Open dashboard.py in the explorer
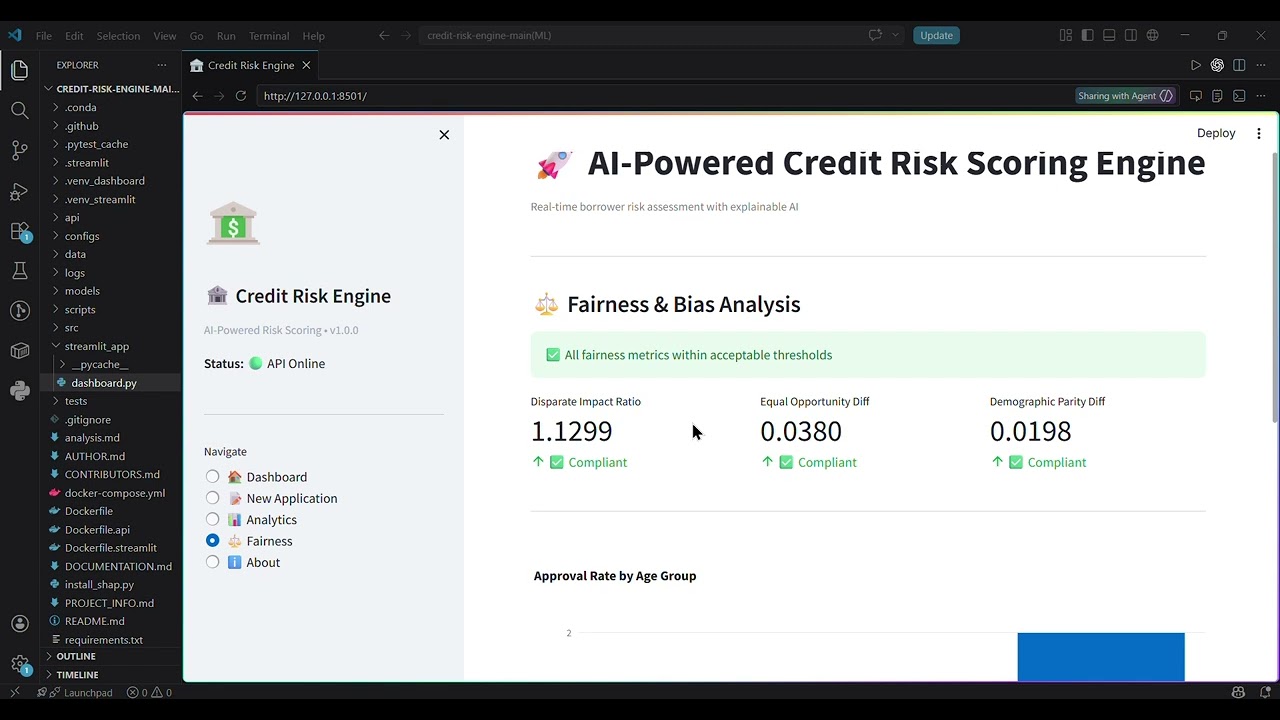Screen dimensions: 1280x720 [110, 383]
